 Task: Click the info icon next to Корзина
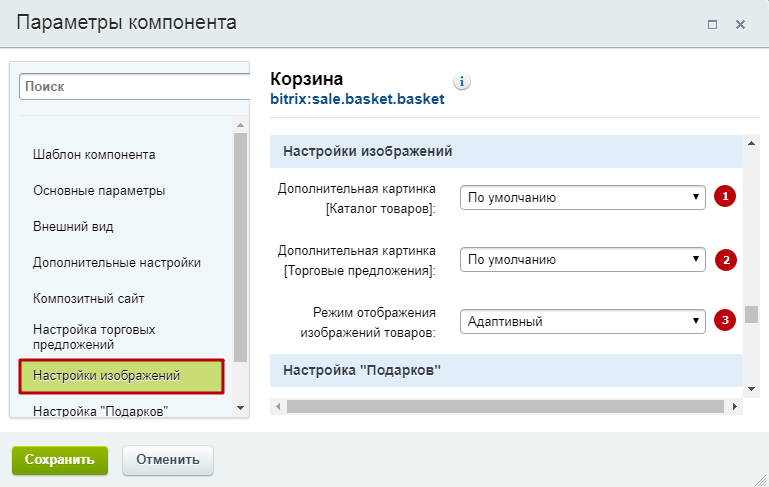[462, 82]
